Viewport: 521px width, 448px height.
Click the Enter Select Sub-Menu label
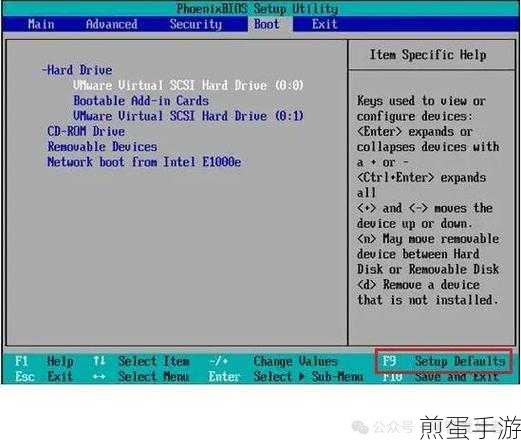coord(286,377)
